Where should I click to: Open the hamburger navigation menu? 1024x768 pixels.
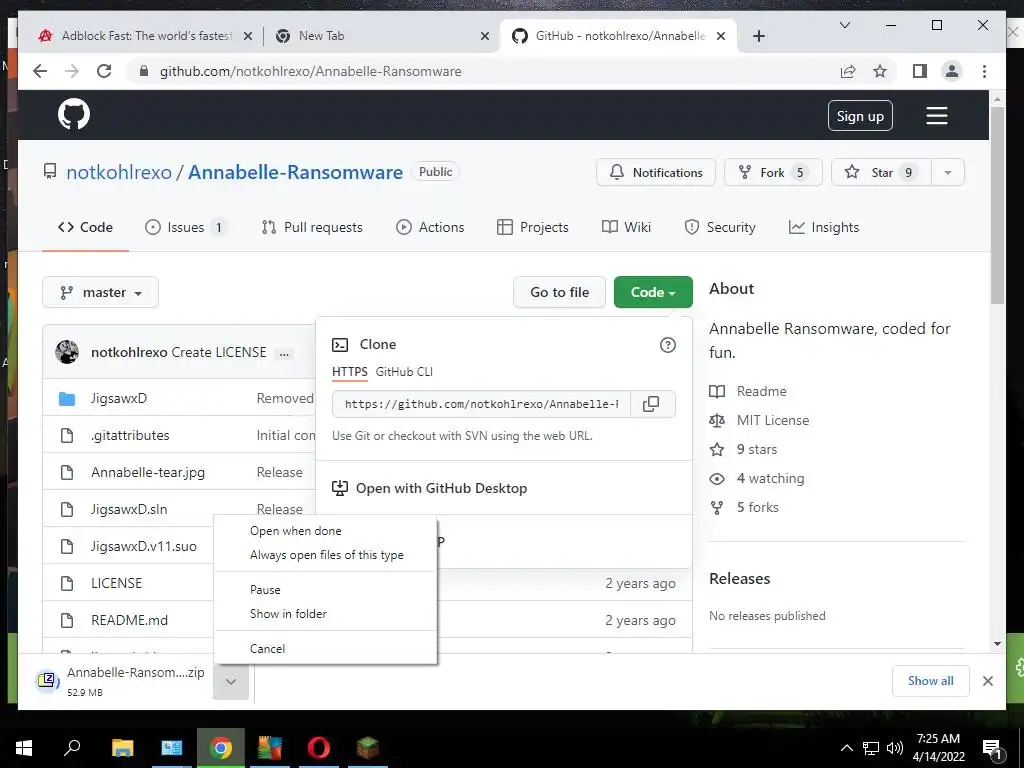coord(936,116)
